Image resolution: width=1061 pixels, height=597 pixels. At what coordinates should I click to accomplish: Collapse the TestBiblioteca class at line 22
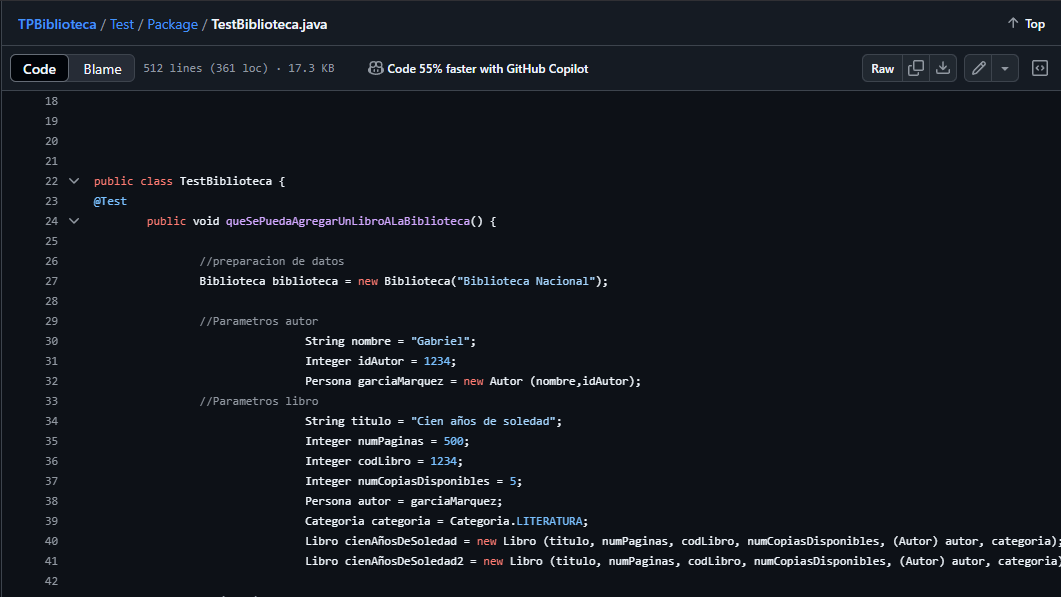coord(73,180)
